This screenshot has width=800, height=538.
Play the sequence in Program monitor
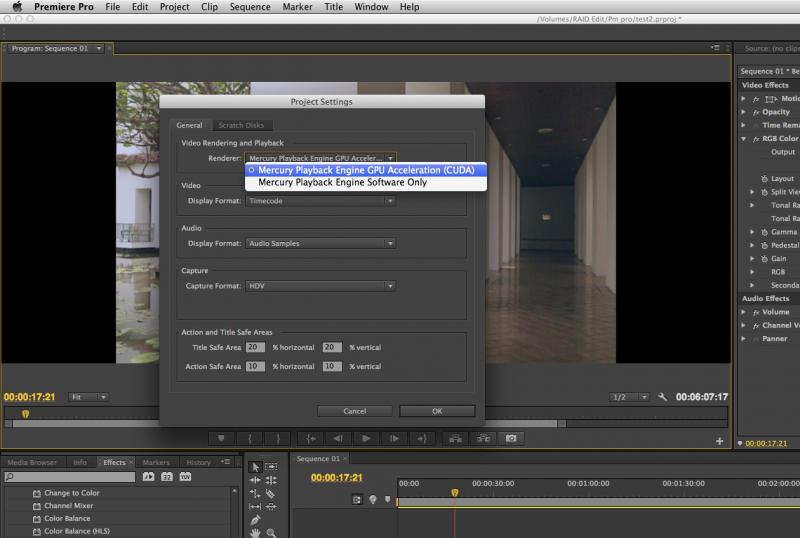coord(366,438)
